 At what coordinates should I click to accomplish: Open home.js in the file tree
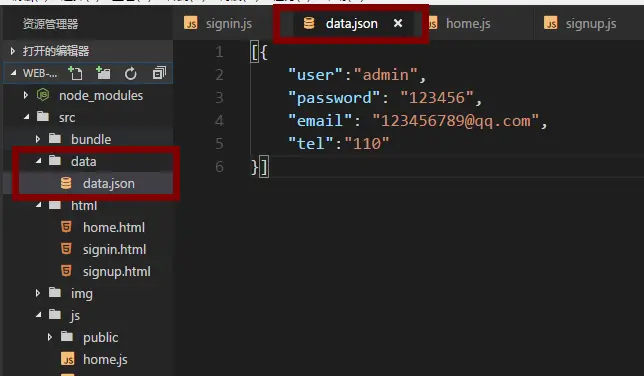click(88, 359)
